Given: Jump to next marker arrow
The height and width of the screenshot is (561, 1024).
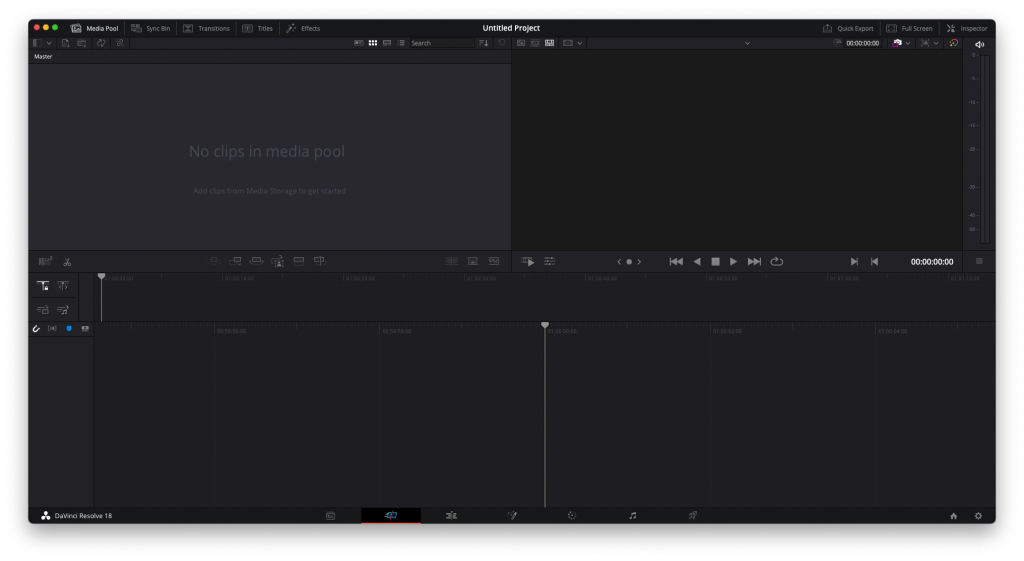Looking at the screenshot, I should coord(639,262).
